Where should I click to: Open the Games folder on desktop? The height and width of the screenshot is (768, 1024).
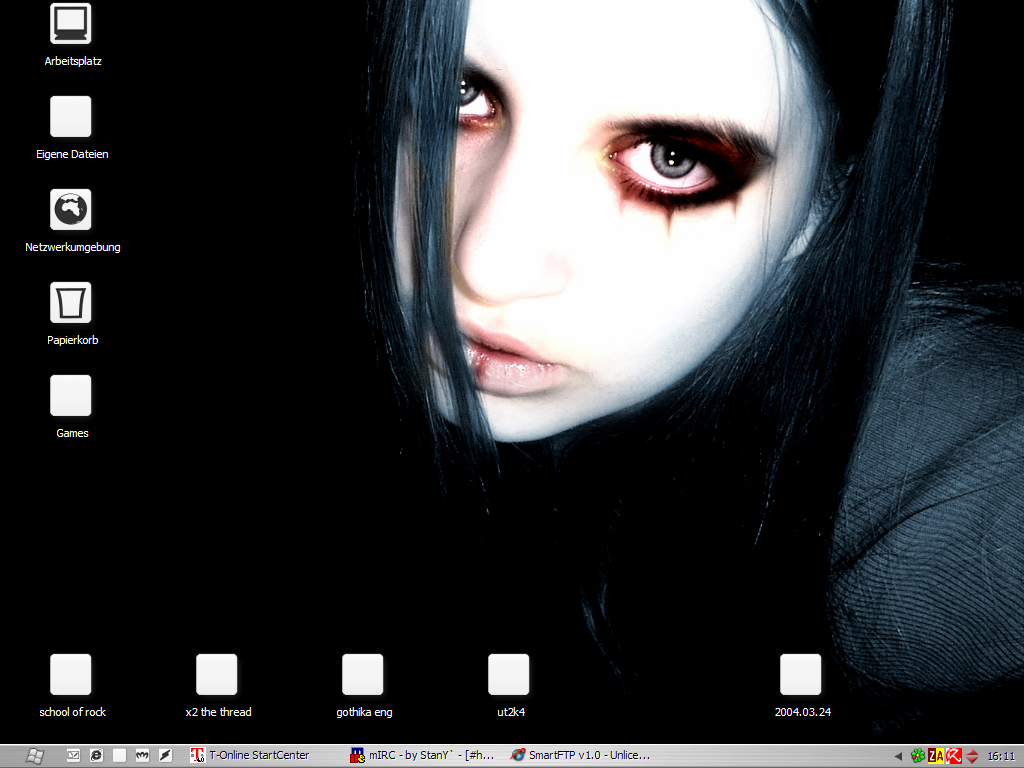point(71,396)
